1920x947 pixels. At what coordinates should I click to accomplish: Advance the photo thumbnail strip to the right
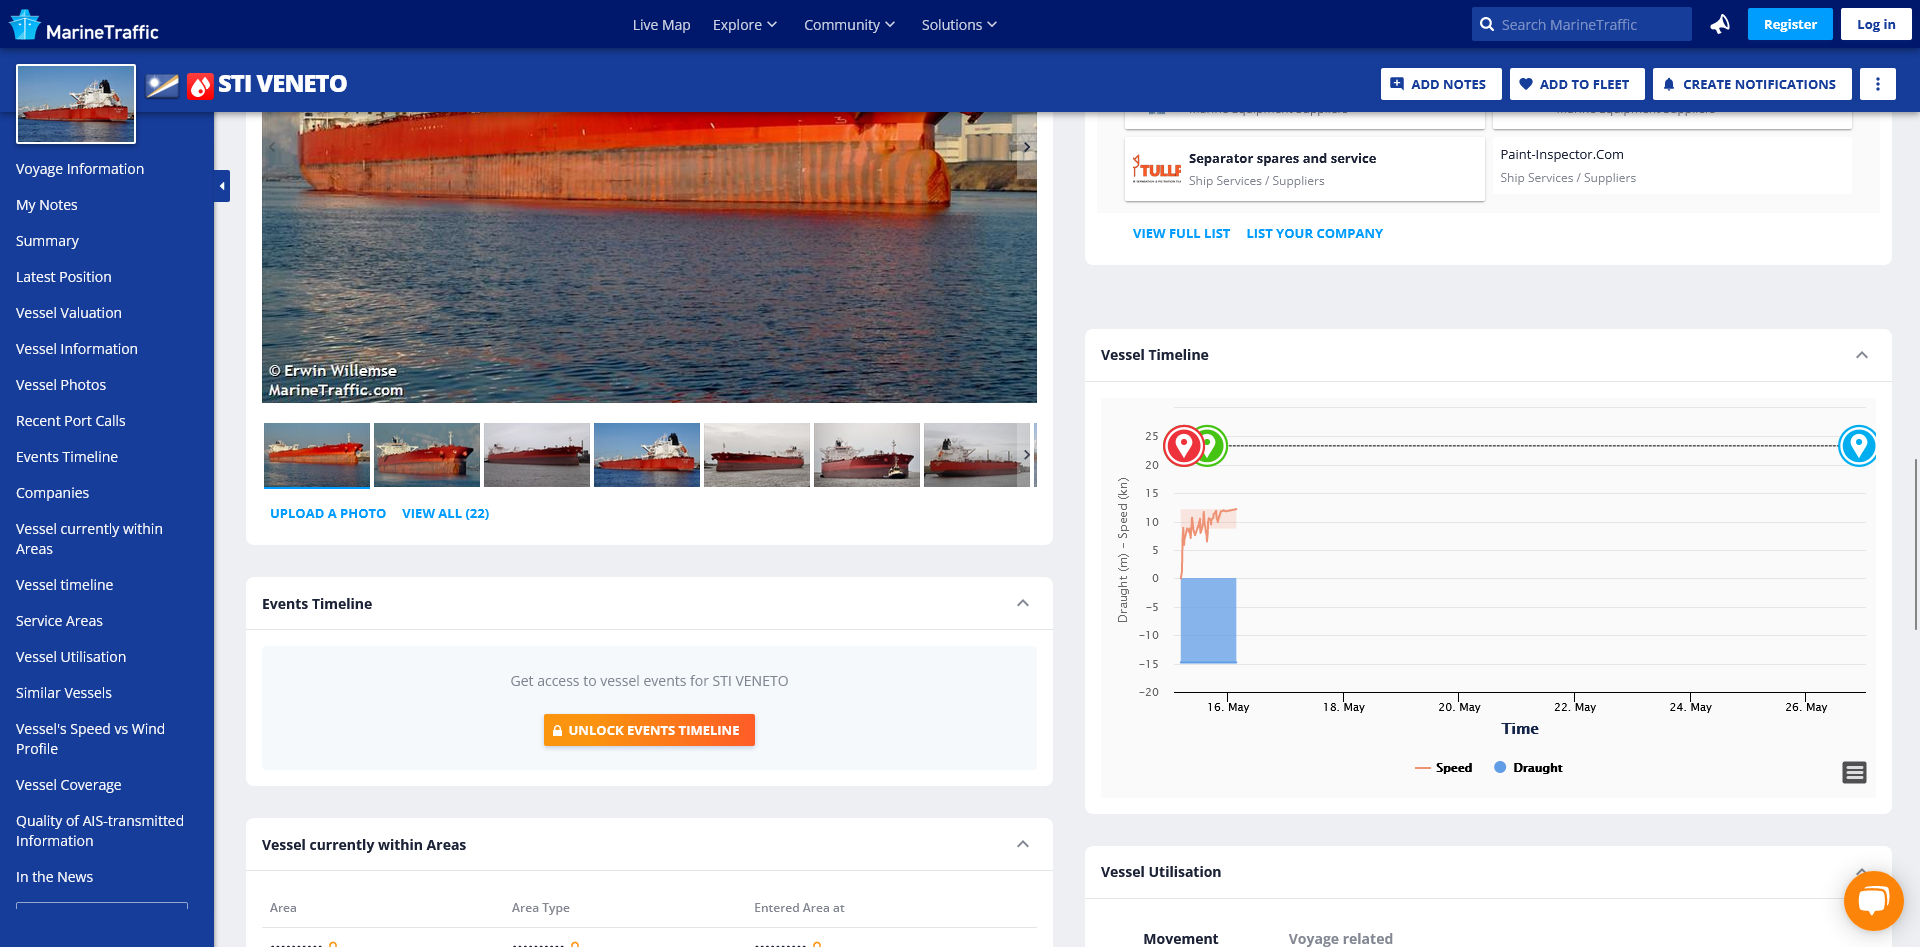point(1026,455)
